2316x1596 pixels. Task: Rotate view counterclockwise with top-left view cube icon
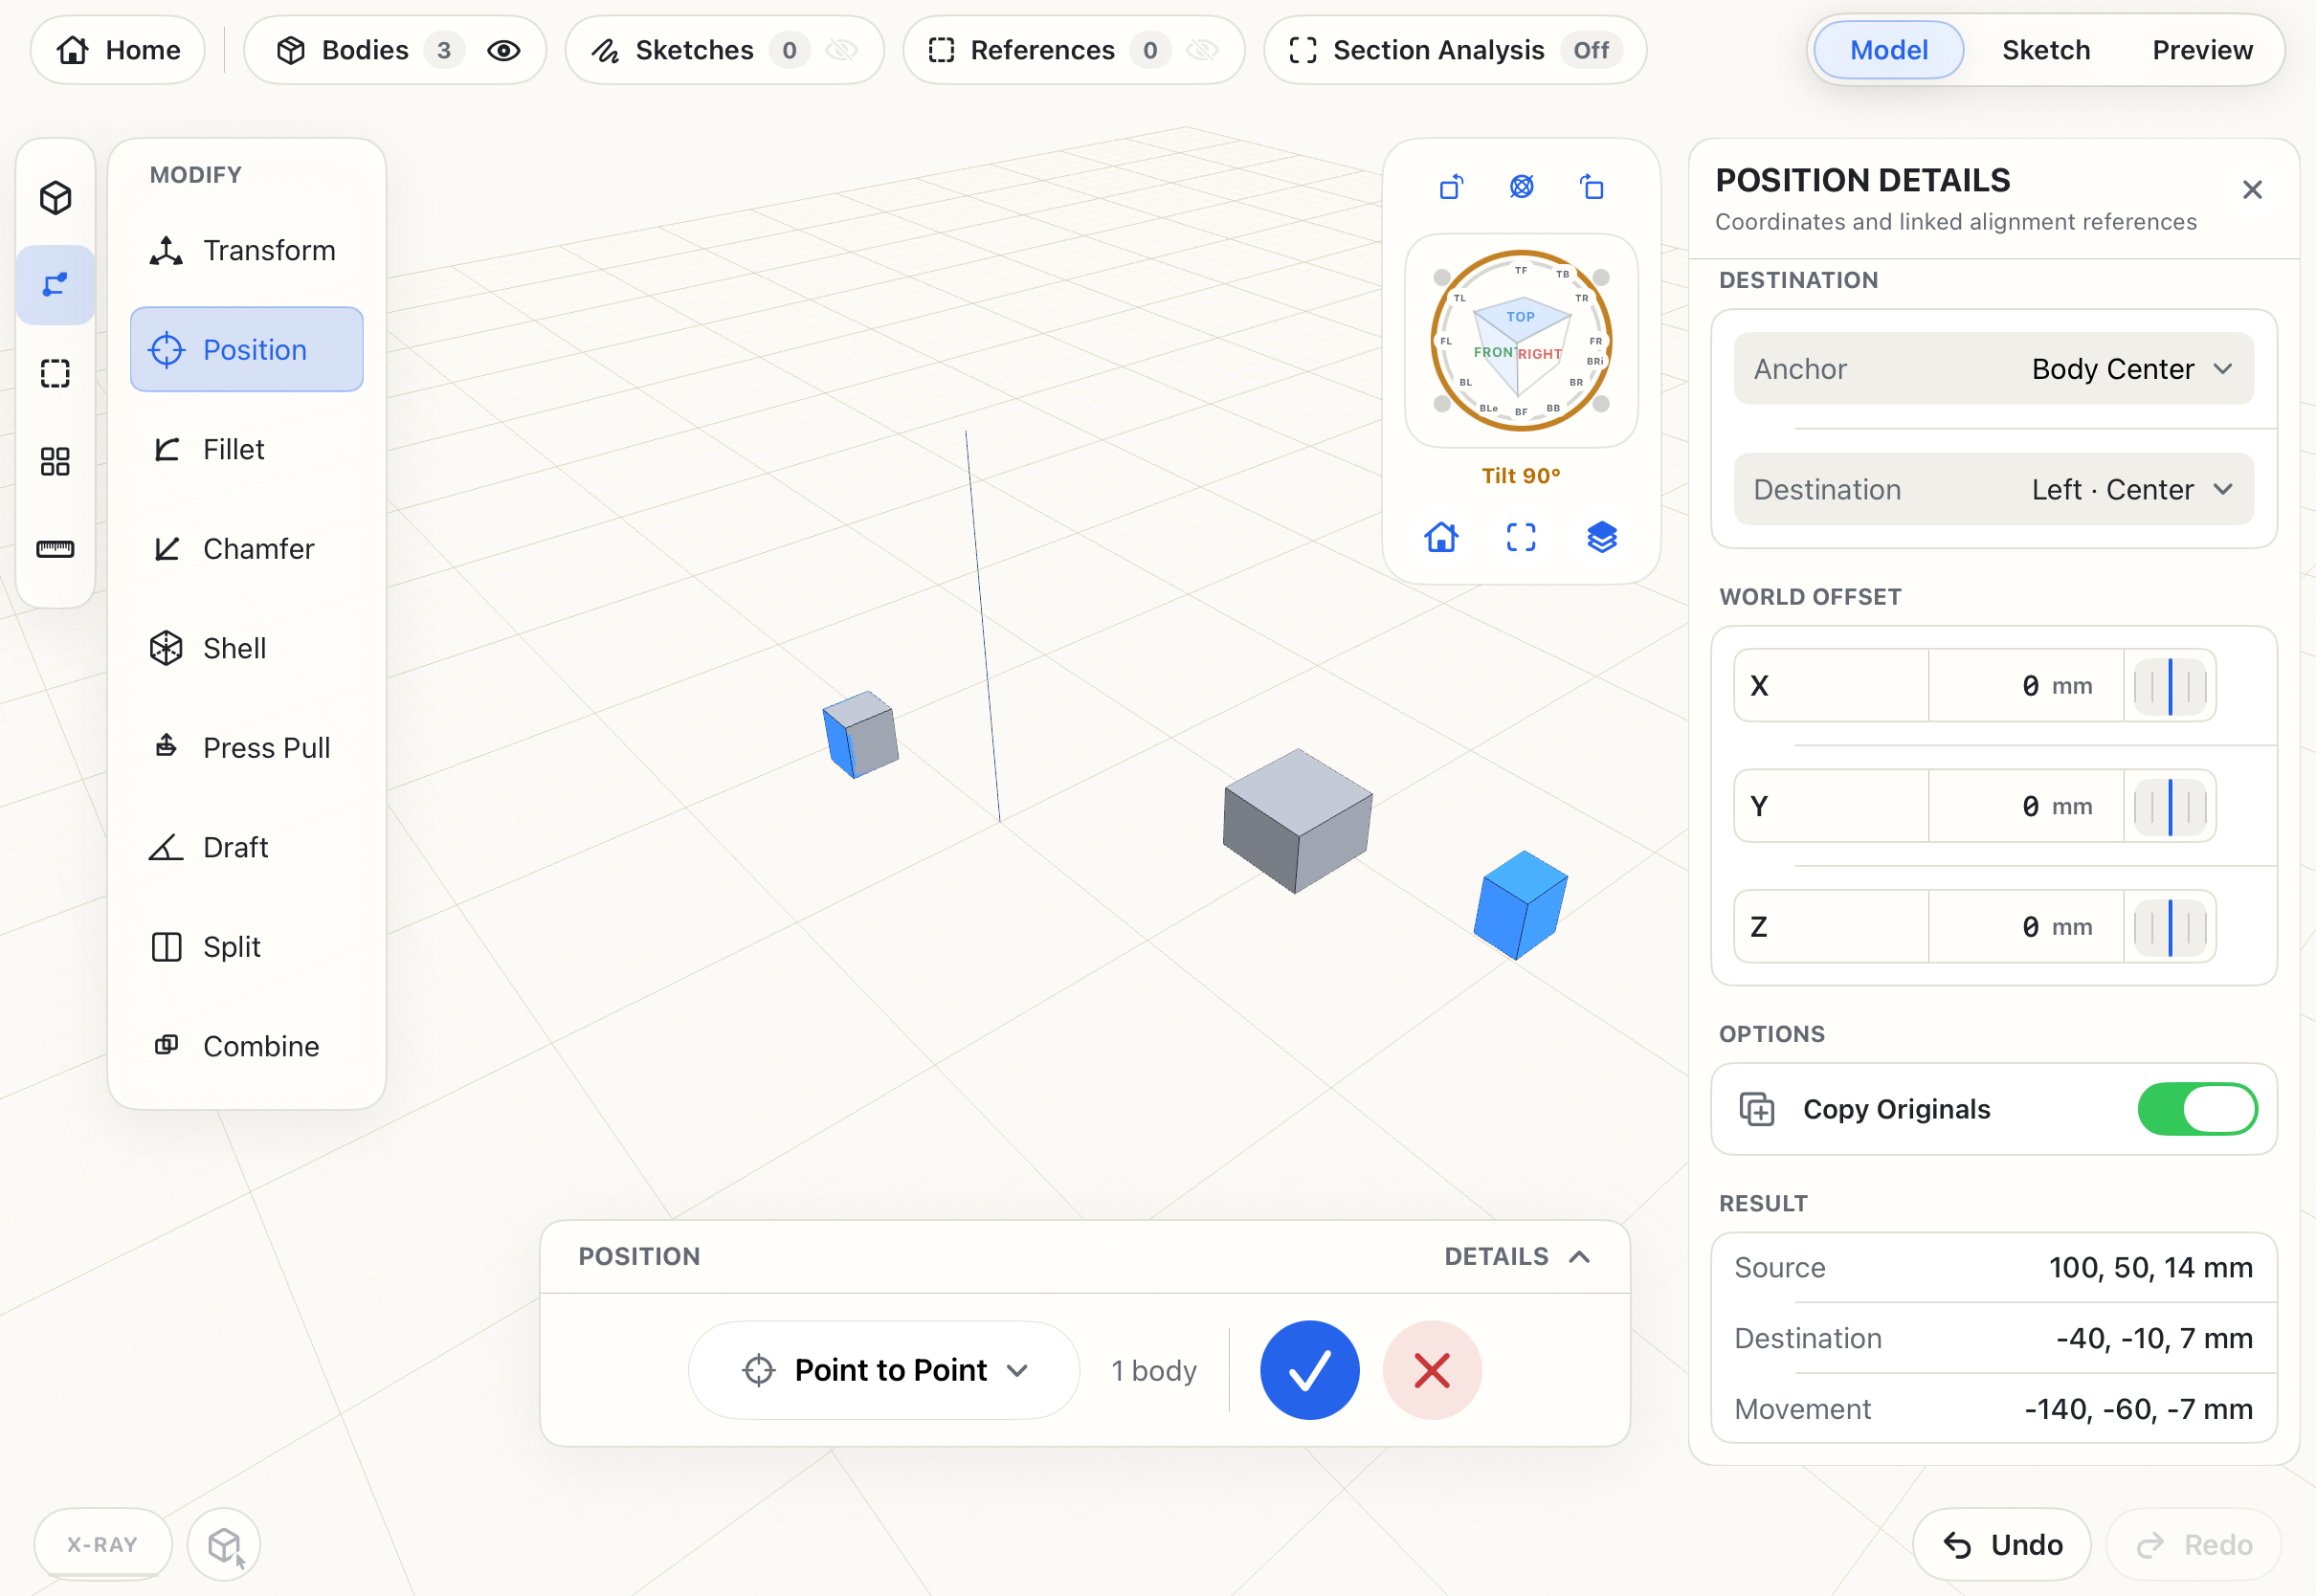1451,187
